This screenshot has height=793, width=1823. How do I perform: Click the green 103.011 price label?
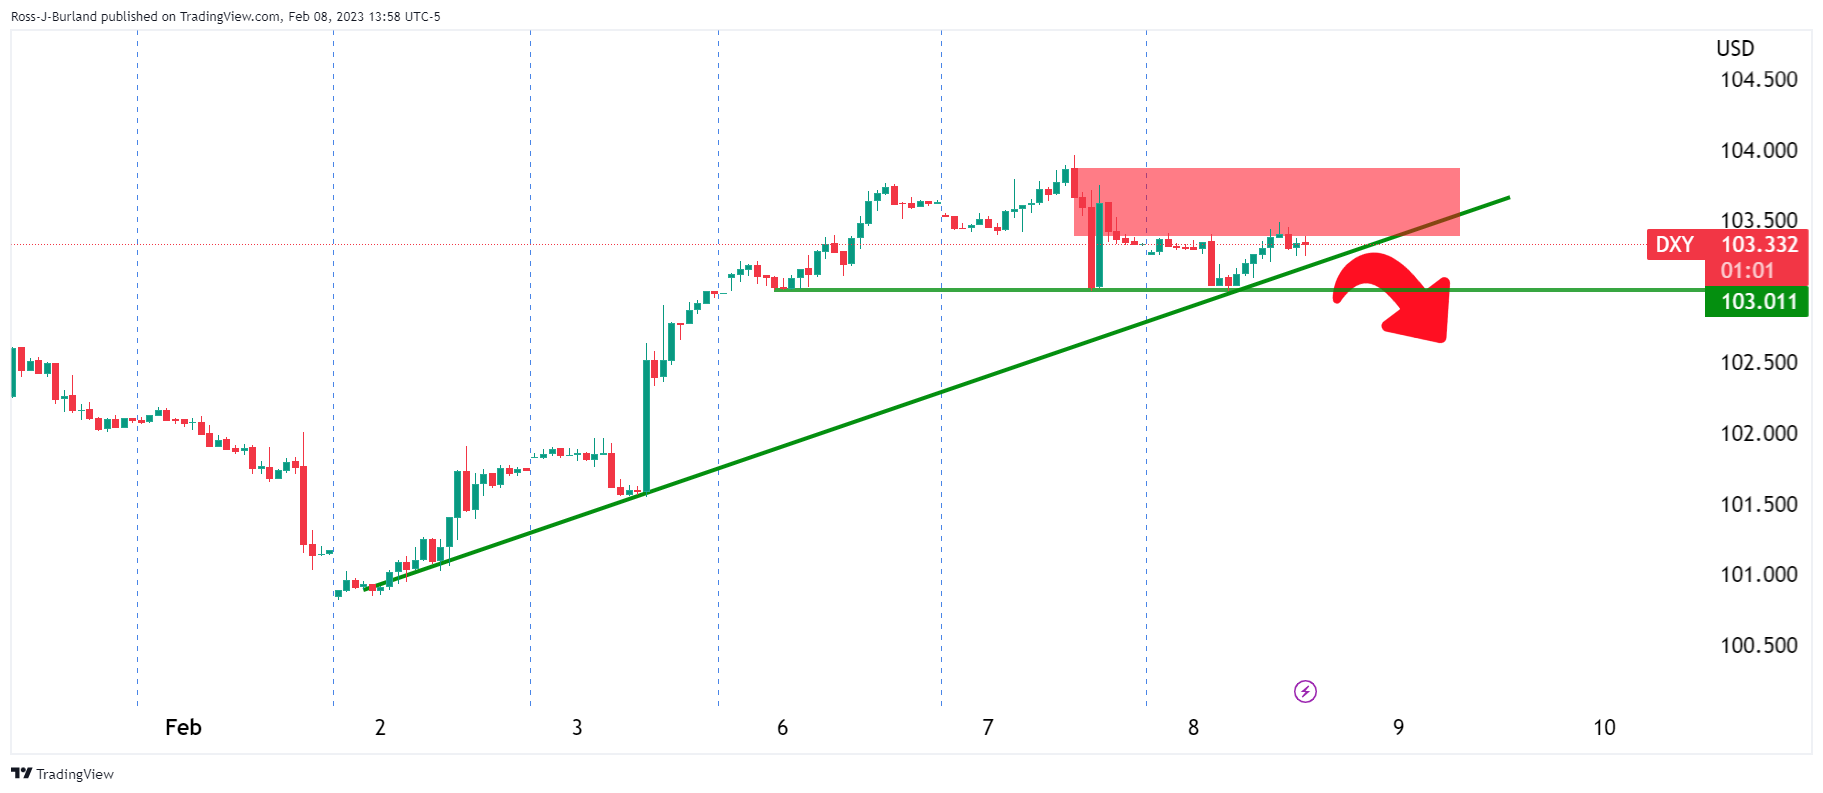click(x=1757, y=302)
